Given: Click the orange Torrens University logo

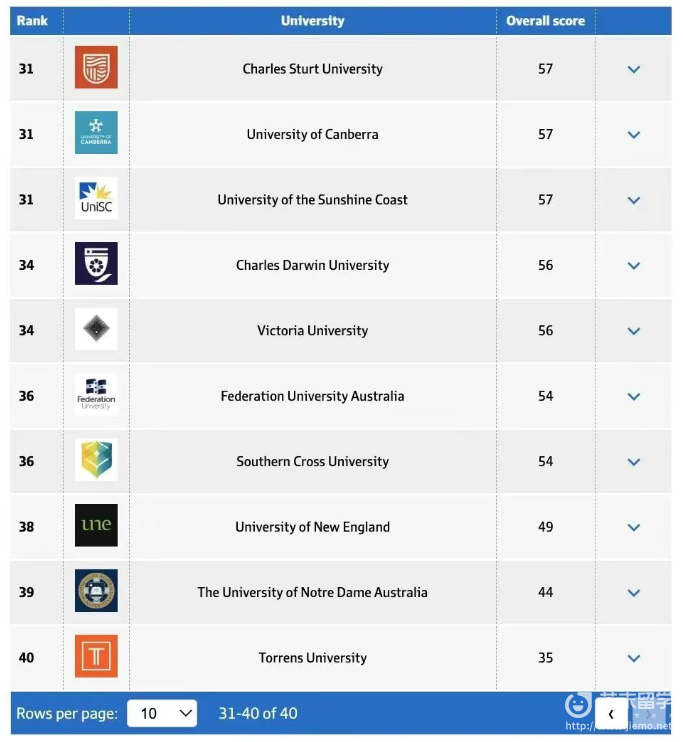Looking at the screenshot, I should coord(96,657).
